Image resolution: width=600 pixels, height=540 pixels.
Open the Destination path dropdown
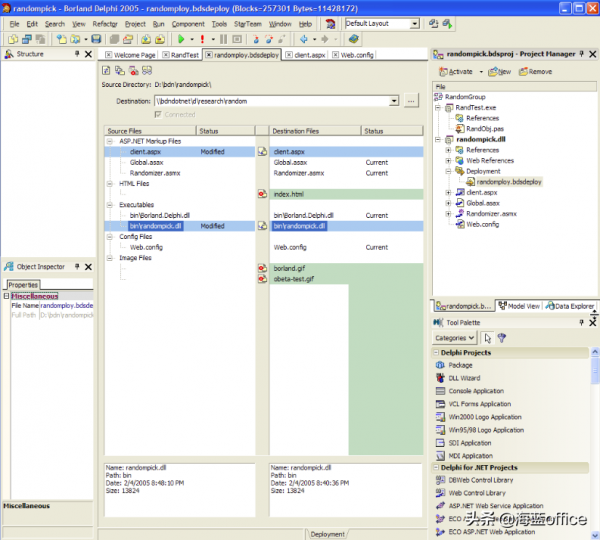(394, 101)
